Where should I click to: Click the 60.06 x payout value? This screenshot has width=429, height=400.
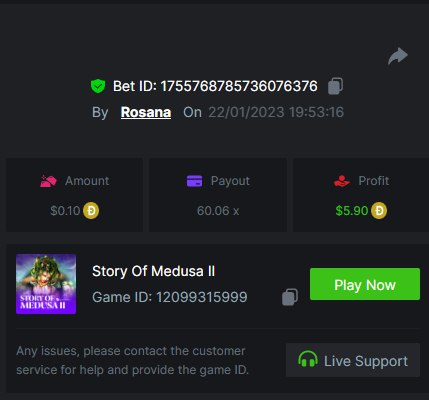pyautogui.click(x=218, y=211)
